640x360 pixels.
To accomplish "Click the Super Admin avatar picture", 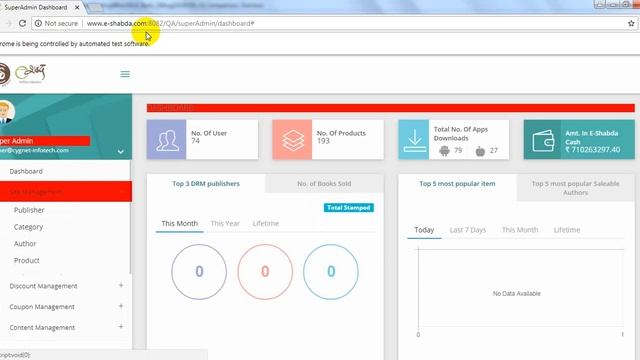I will pos(6,111).
